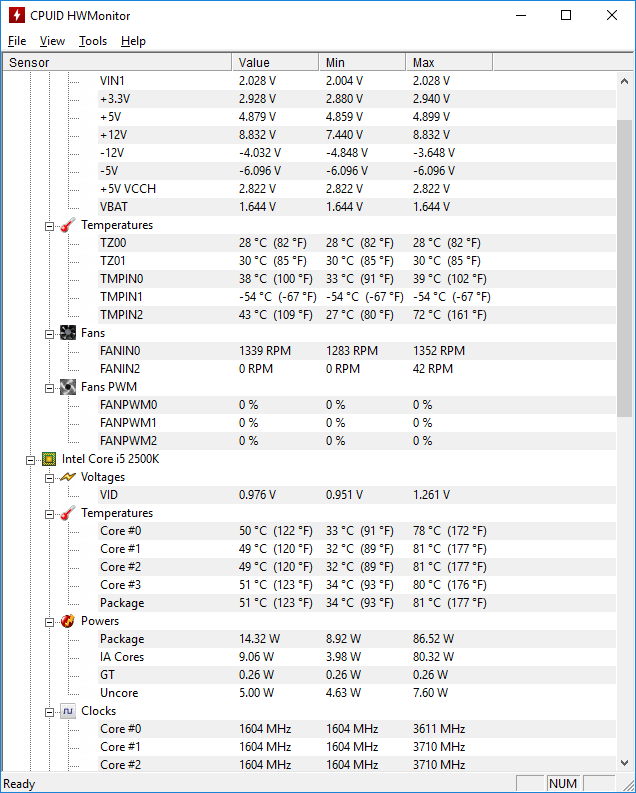Click the thermometer icon beside the CPU Temperatures group
The height and width of the screenshot is (793, 636).
coord(68,513)
